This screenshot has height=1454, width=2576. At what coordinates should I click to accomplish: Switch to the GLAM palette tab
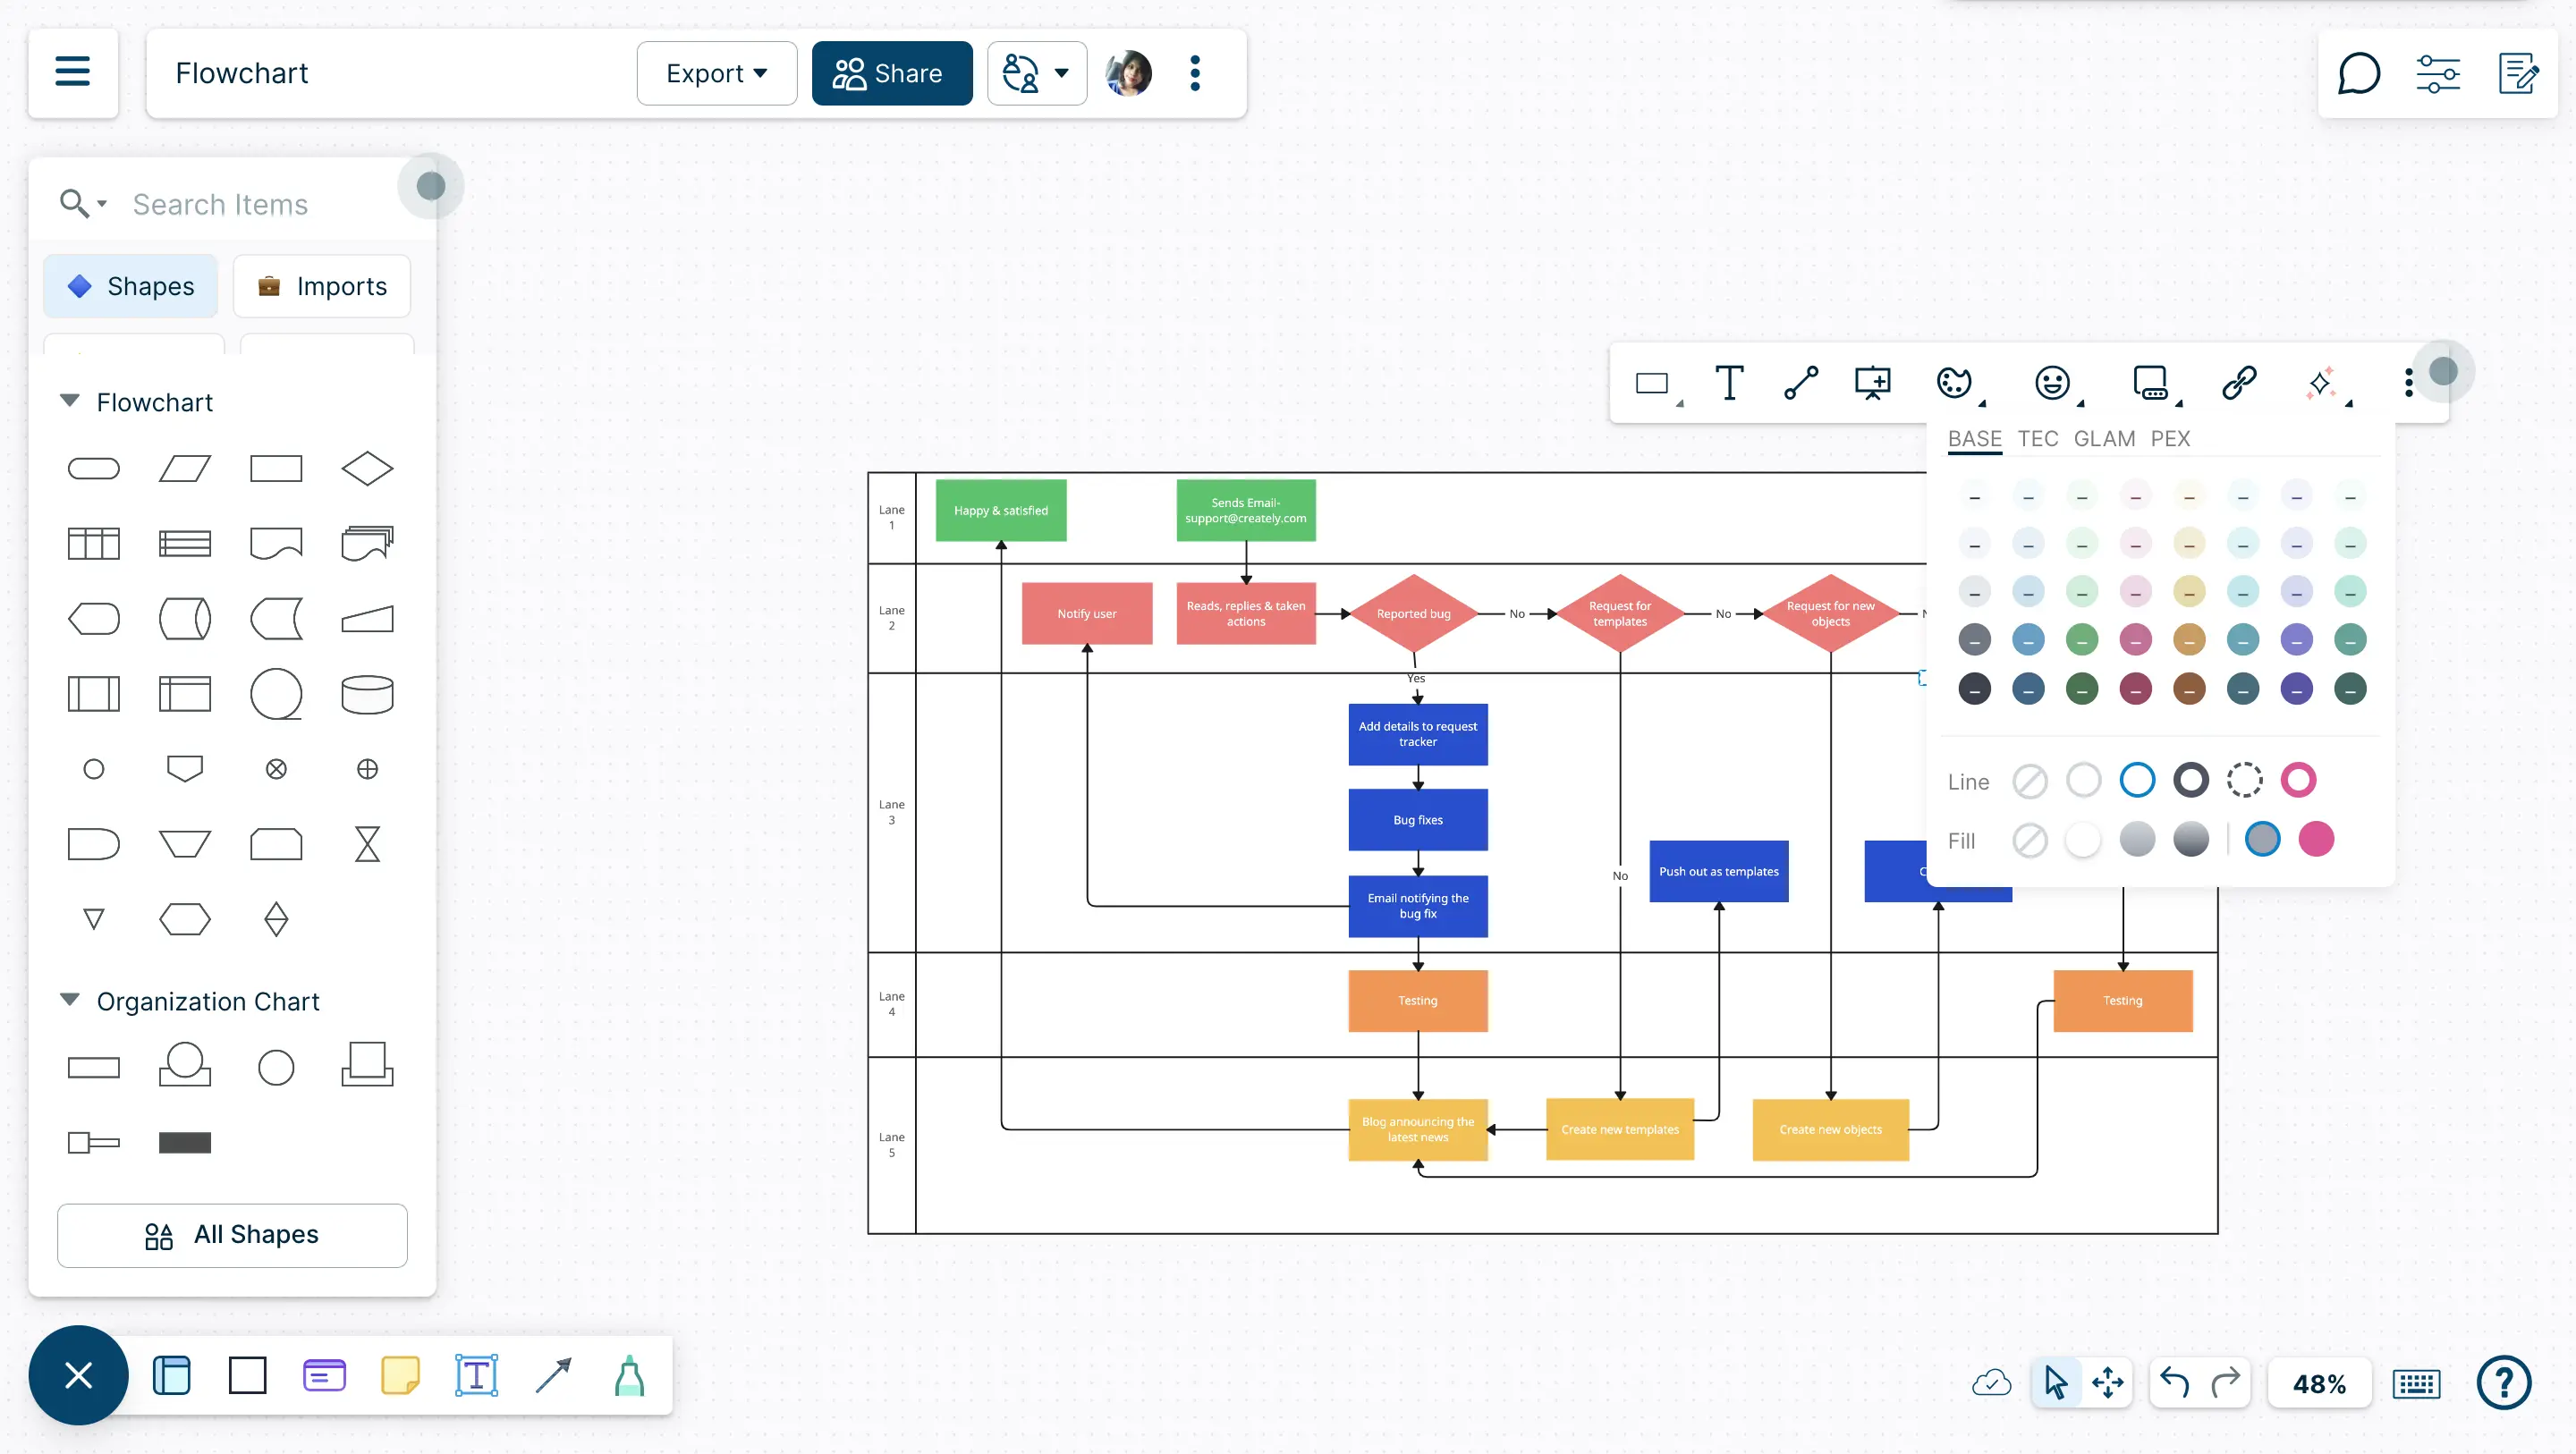[x=2104, y=438]
